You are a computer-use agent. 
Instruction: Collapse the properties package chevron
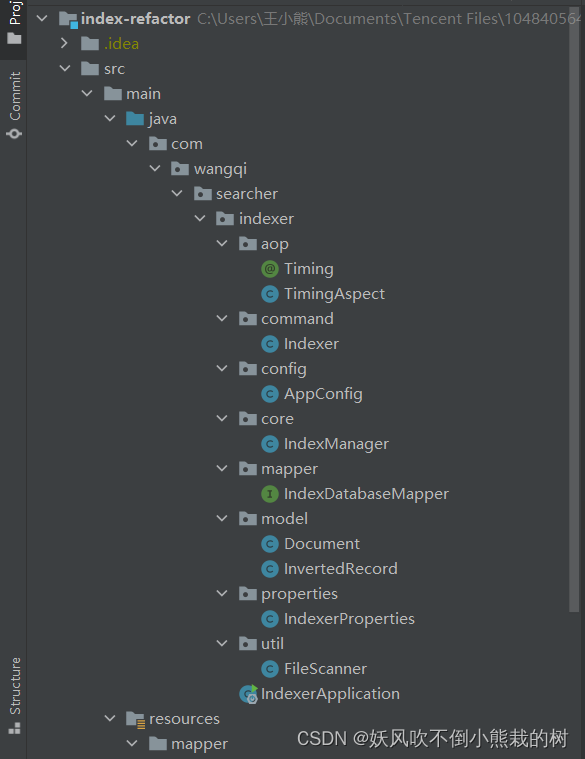pos(222,593)
